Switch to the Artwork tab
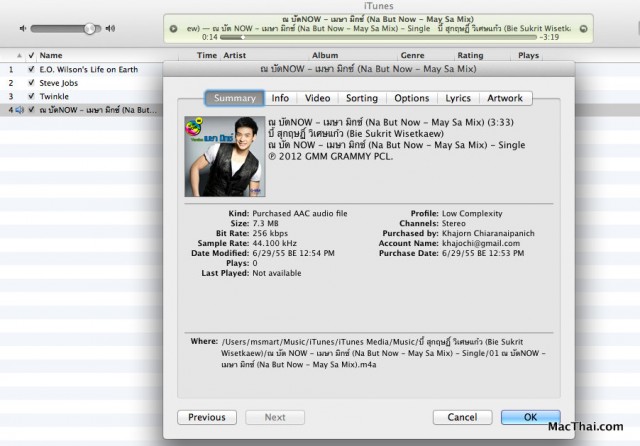 505,98
